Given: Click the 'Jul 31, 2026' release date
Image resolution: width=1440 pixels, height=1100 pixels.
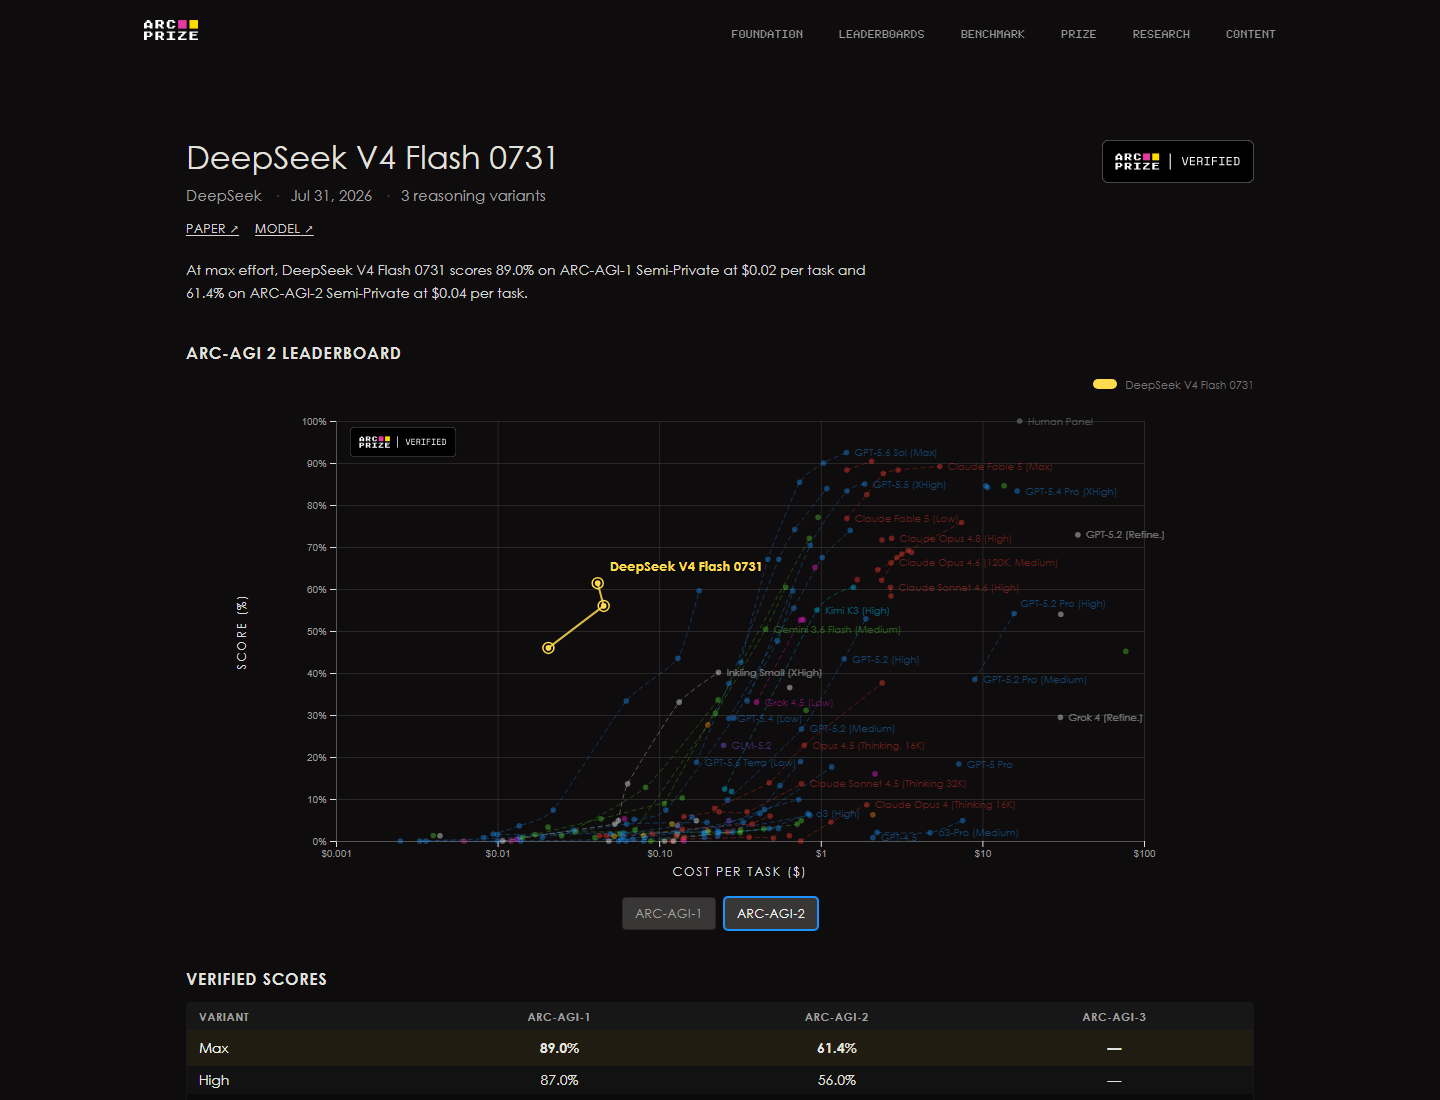Looking at the screenshot, I should click(331, 196).
